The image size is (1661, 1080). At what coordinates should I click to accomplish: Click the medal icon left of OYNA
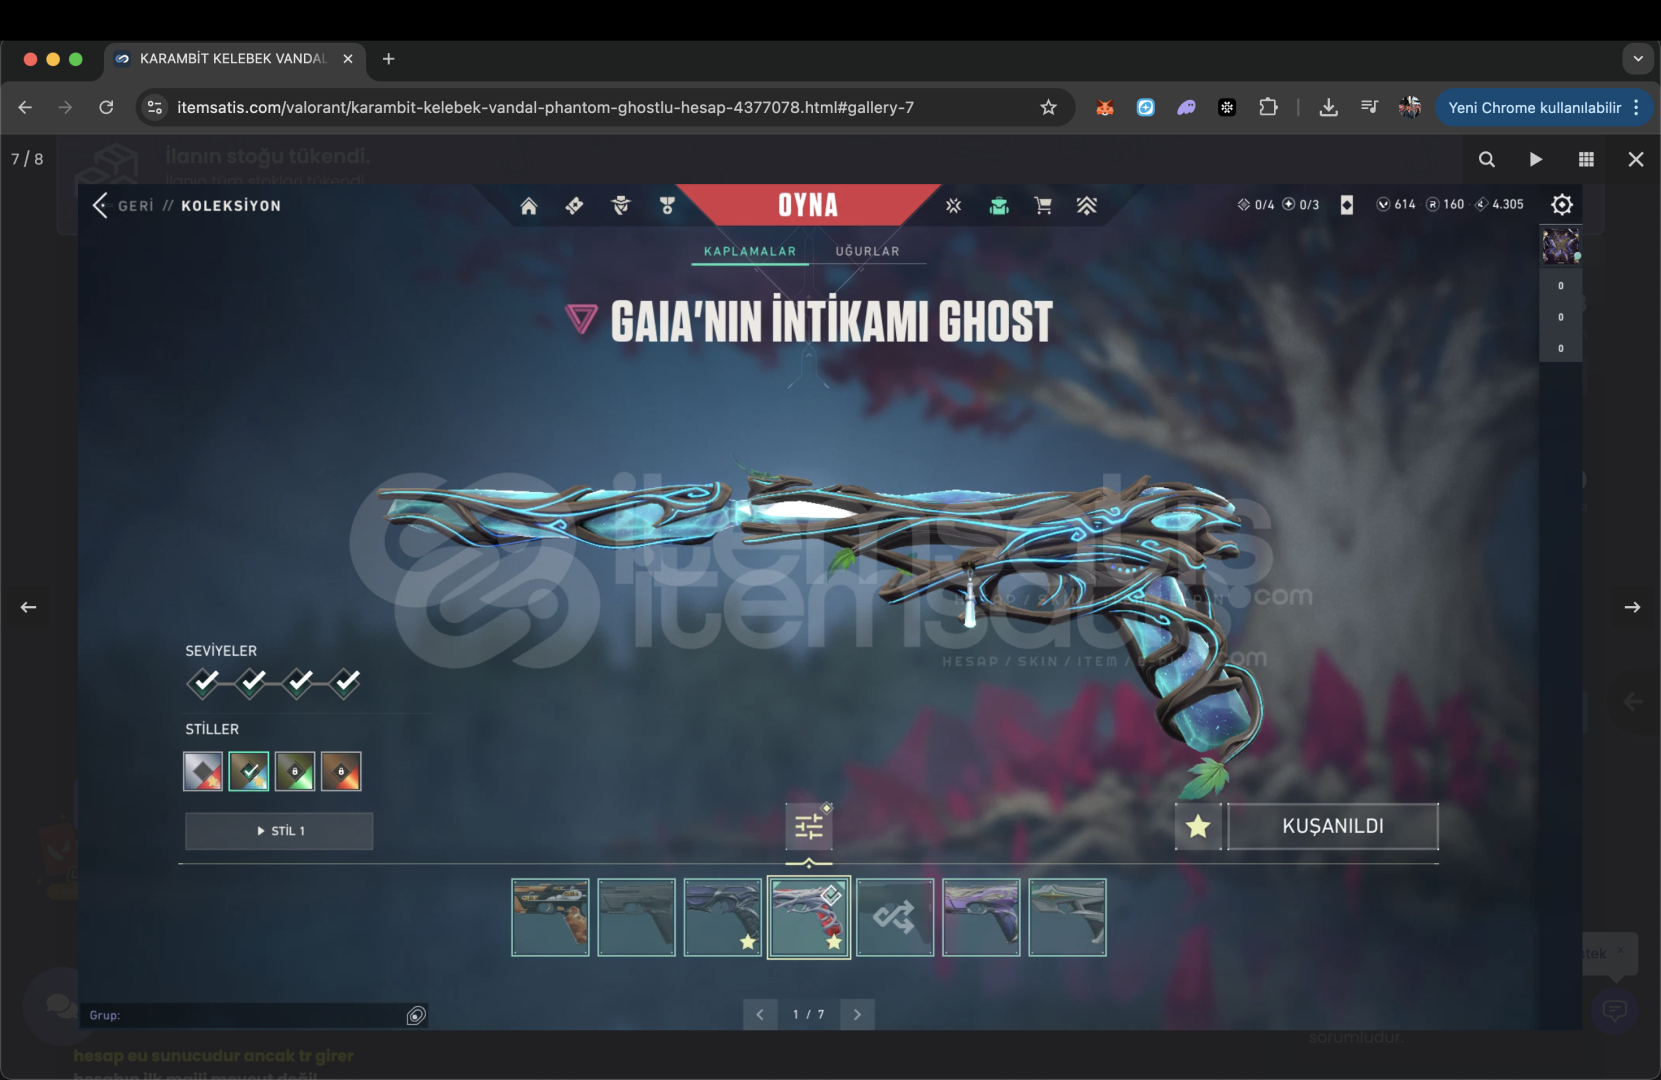(x=667, y=206)
